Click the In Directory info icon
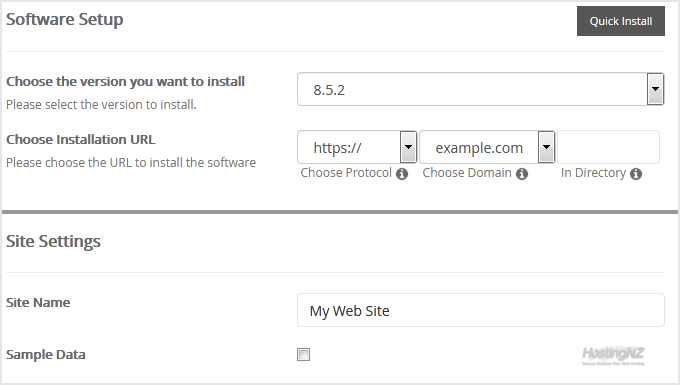The height and width of the screenshot is (385, 680). tap(636, 174)
